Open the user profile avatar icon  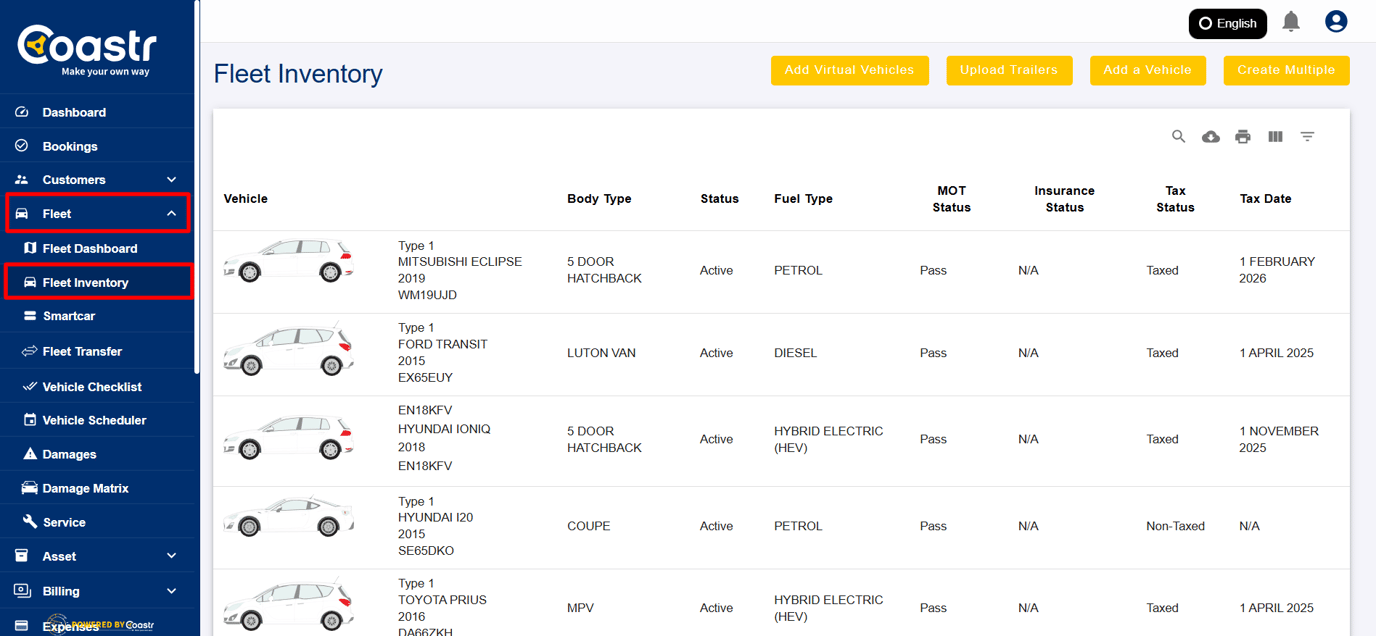[x=1335, y=22]
